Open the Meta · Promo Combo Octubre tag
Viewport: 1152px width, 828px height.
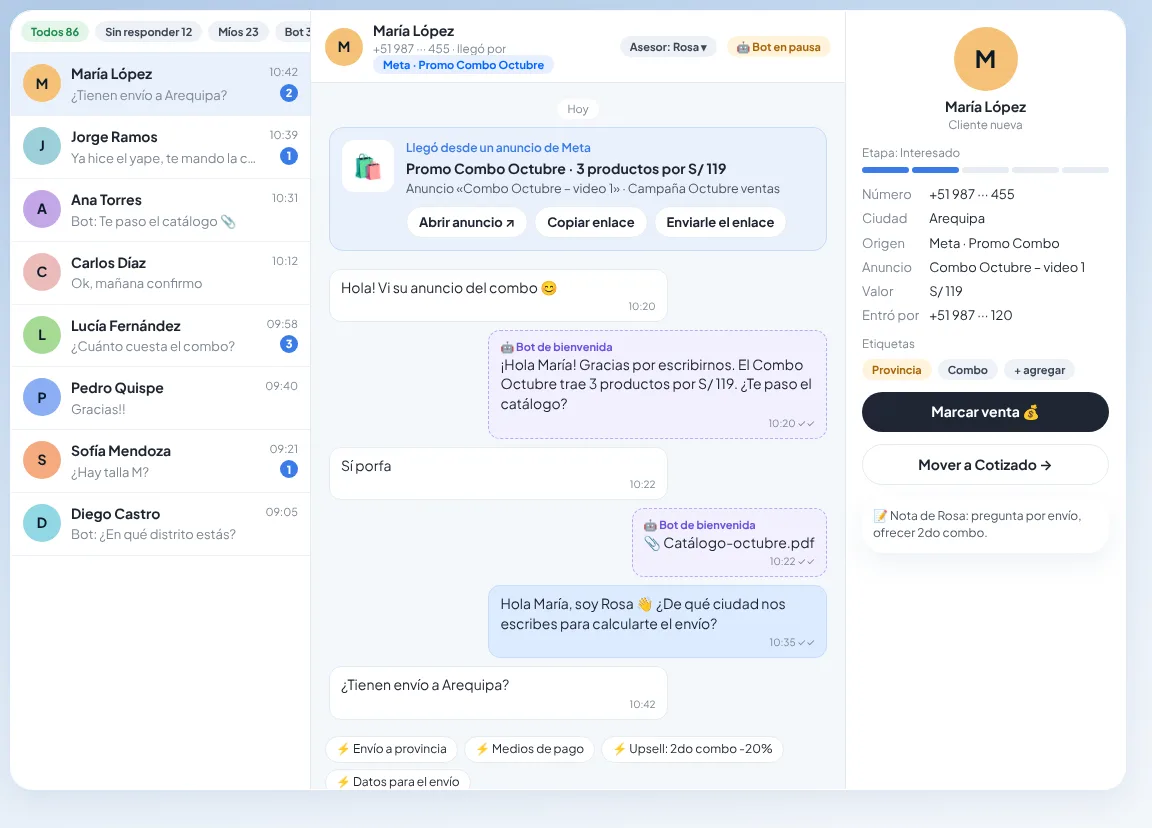click(464, 65)
